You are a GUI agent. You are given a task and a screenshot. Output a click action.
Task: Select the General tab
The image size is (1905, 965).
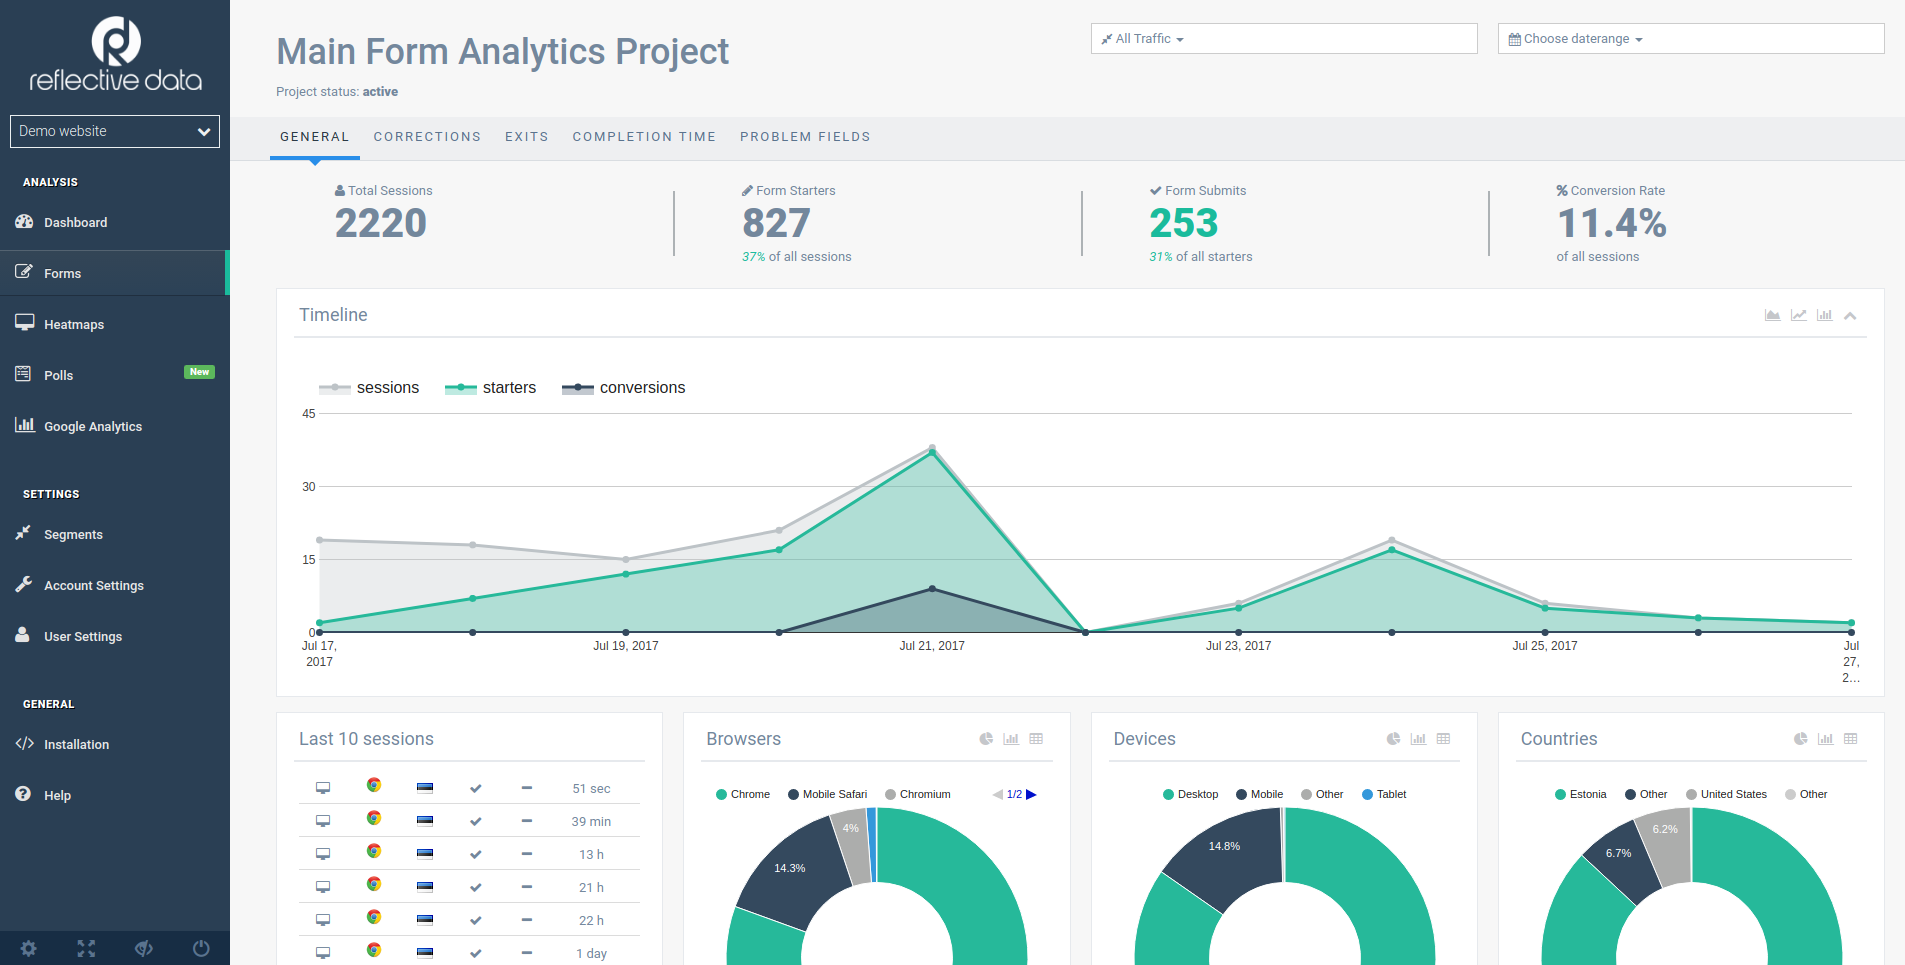[315, 137]
